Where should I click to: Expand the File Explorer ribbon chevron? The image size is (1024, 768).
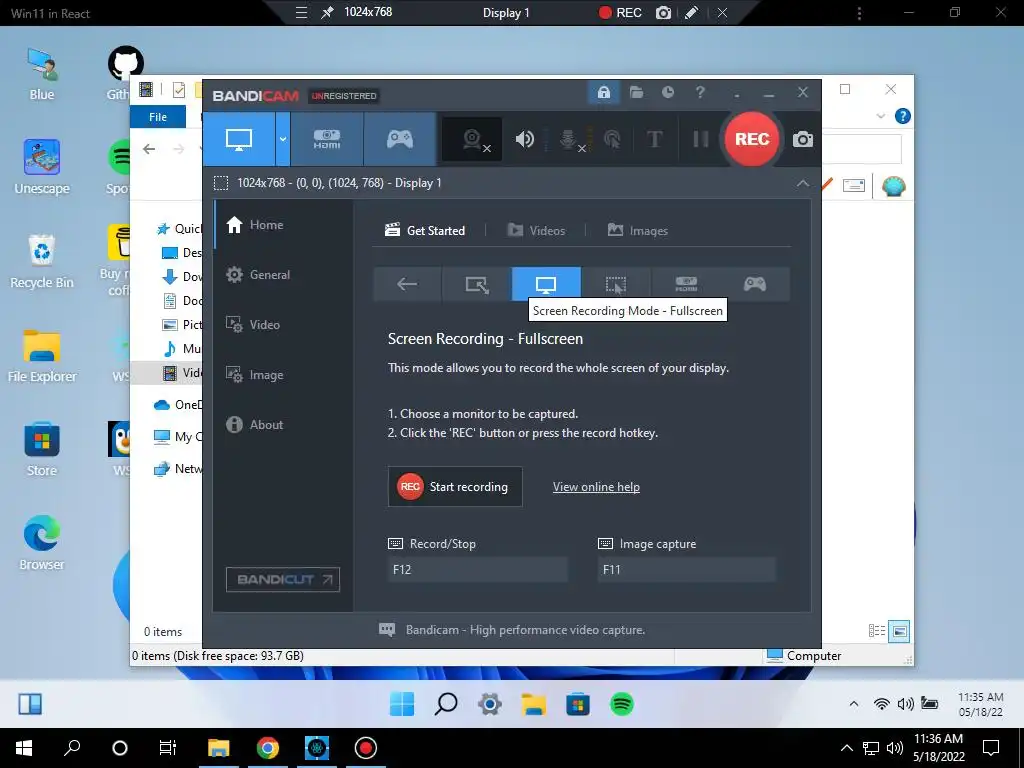click(880, 116)
